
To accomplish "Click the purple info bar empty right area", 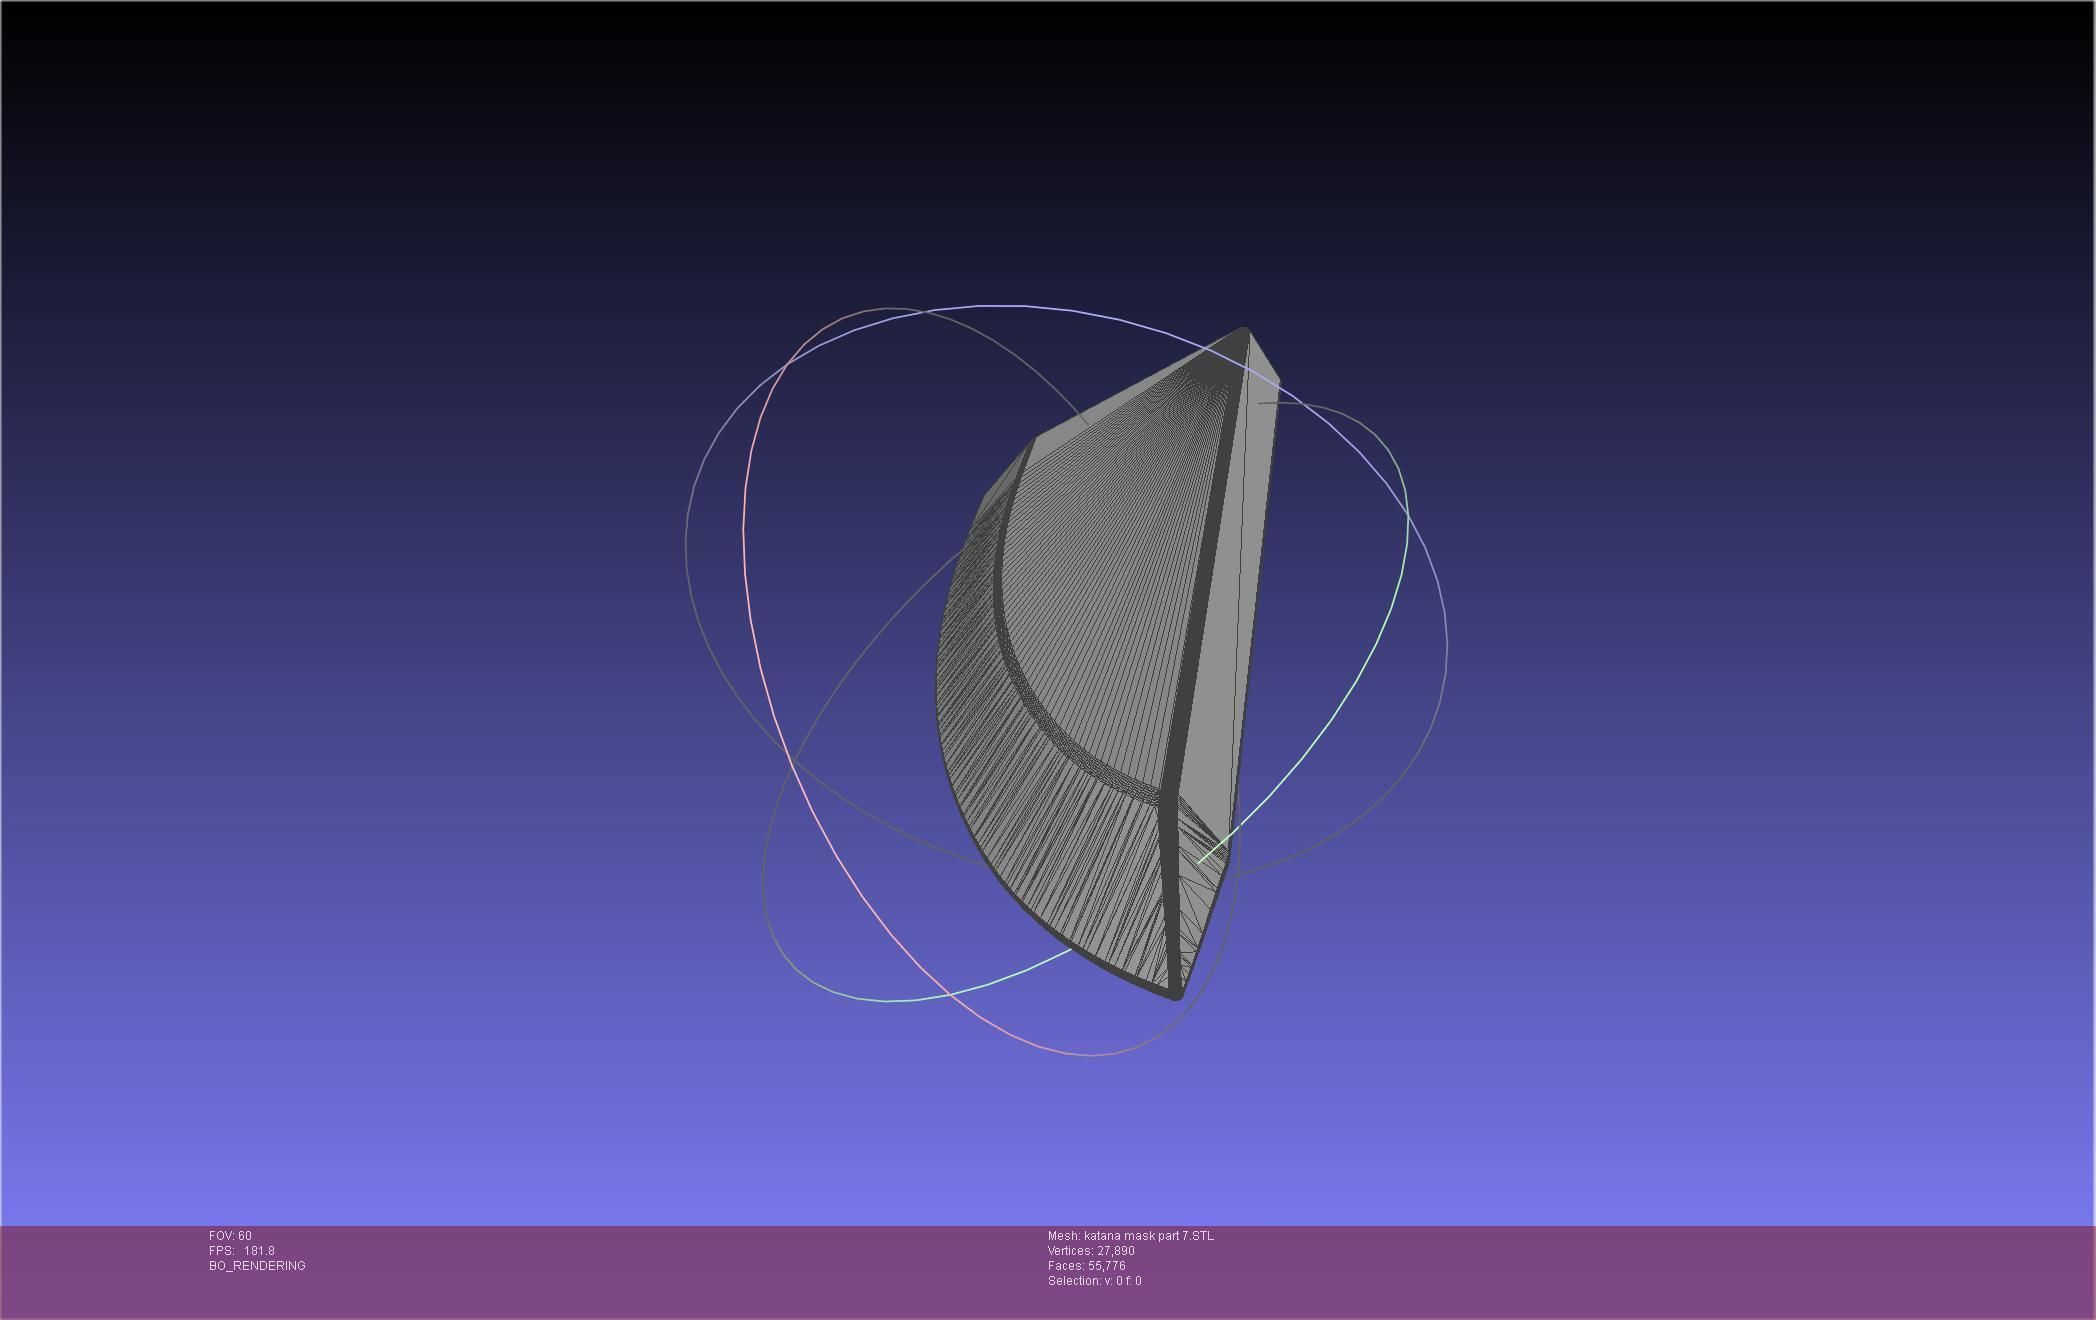I will click(x=1700, y=1270).
